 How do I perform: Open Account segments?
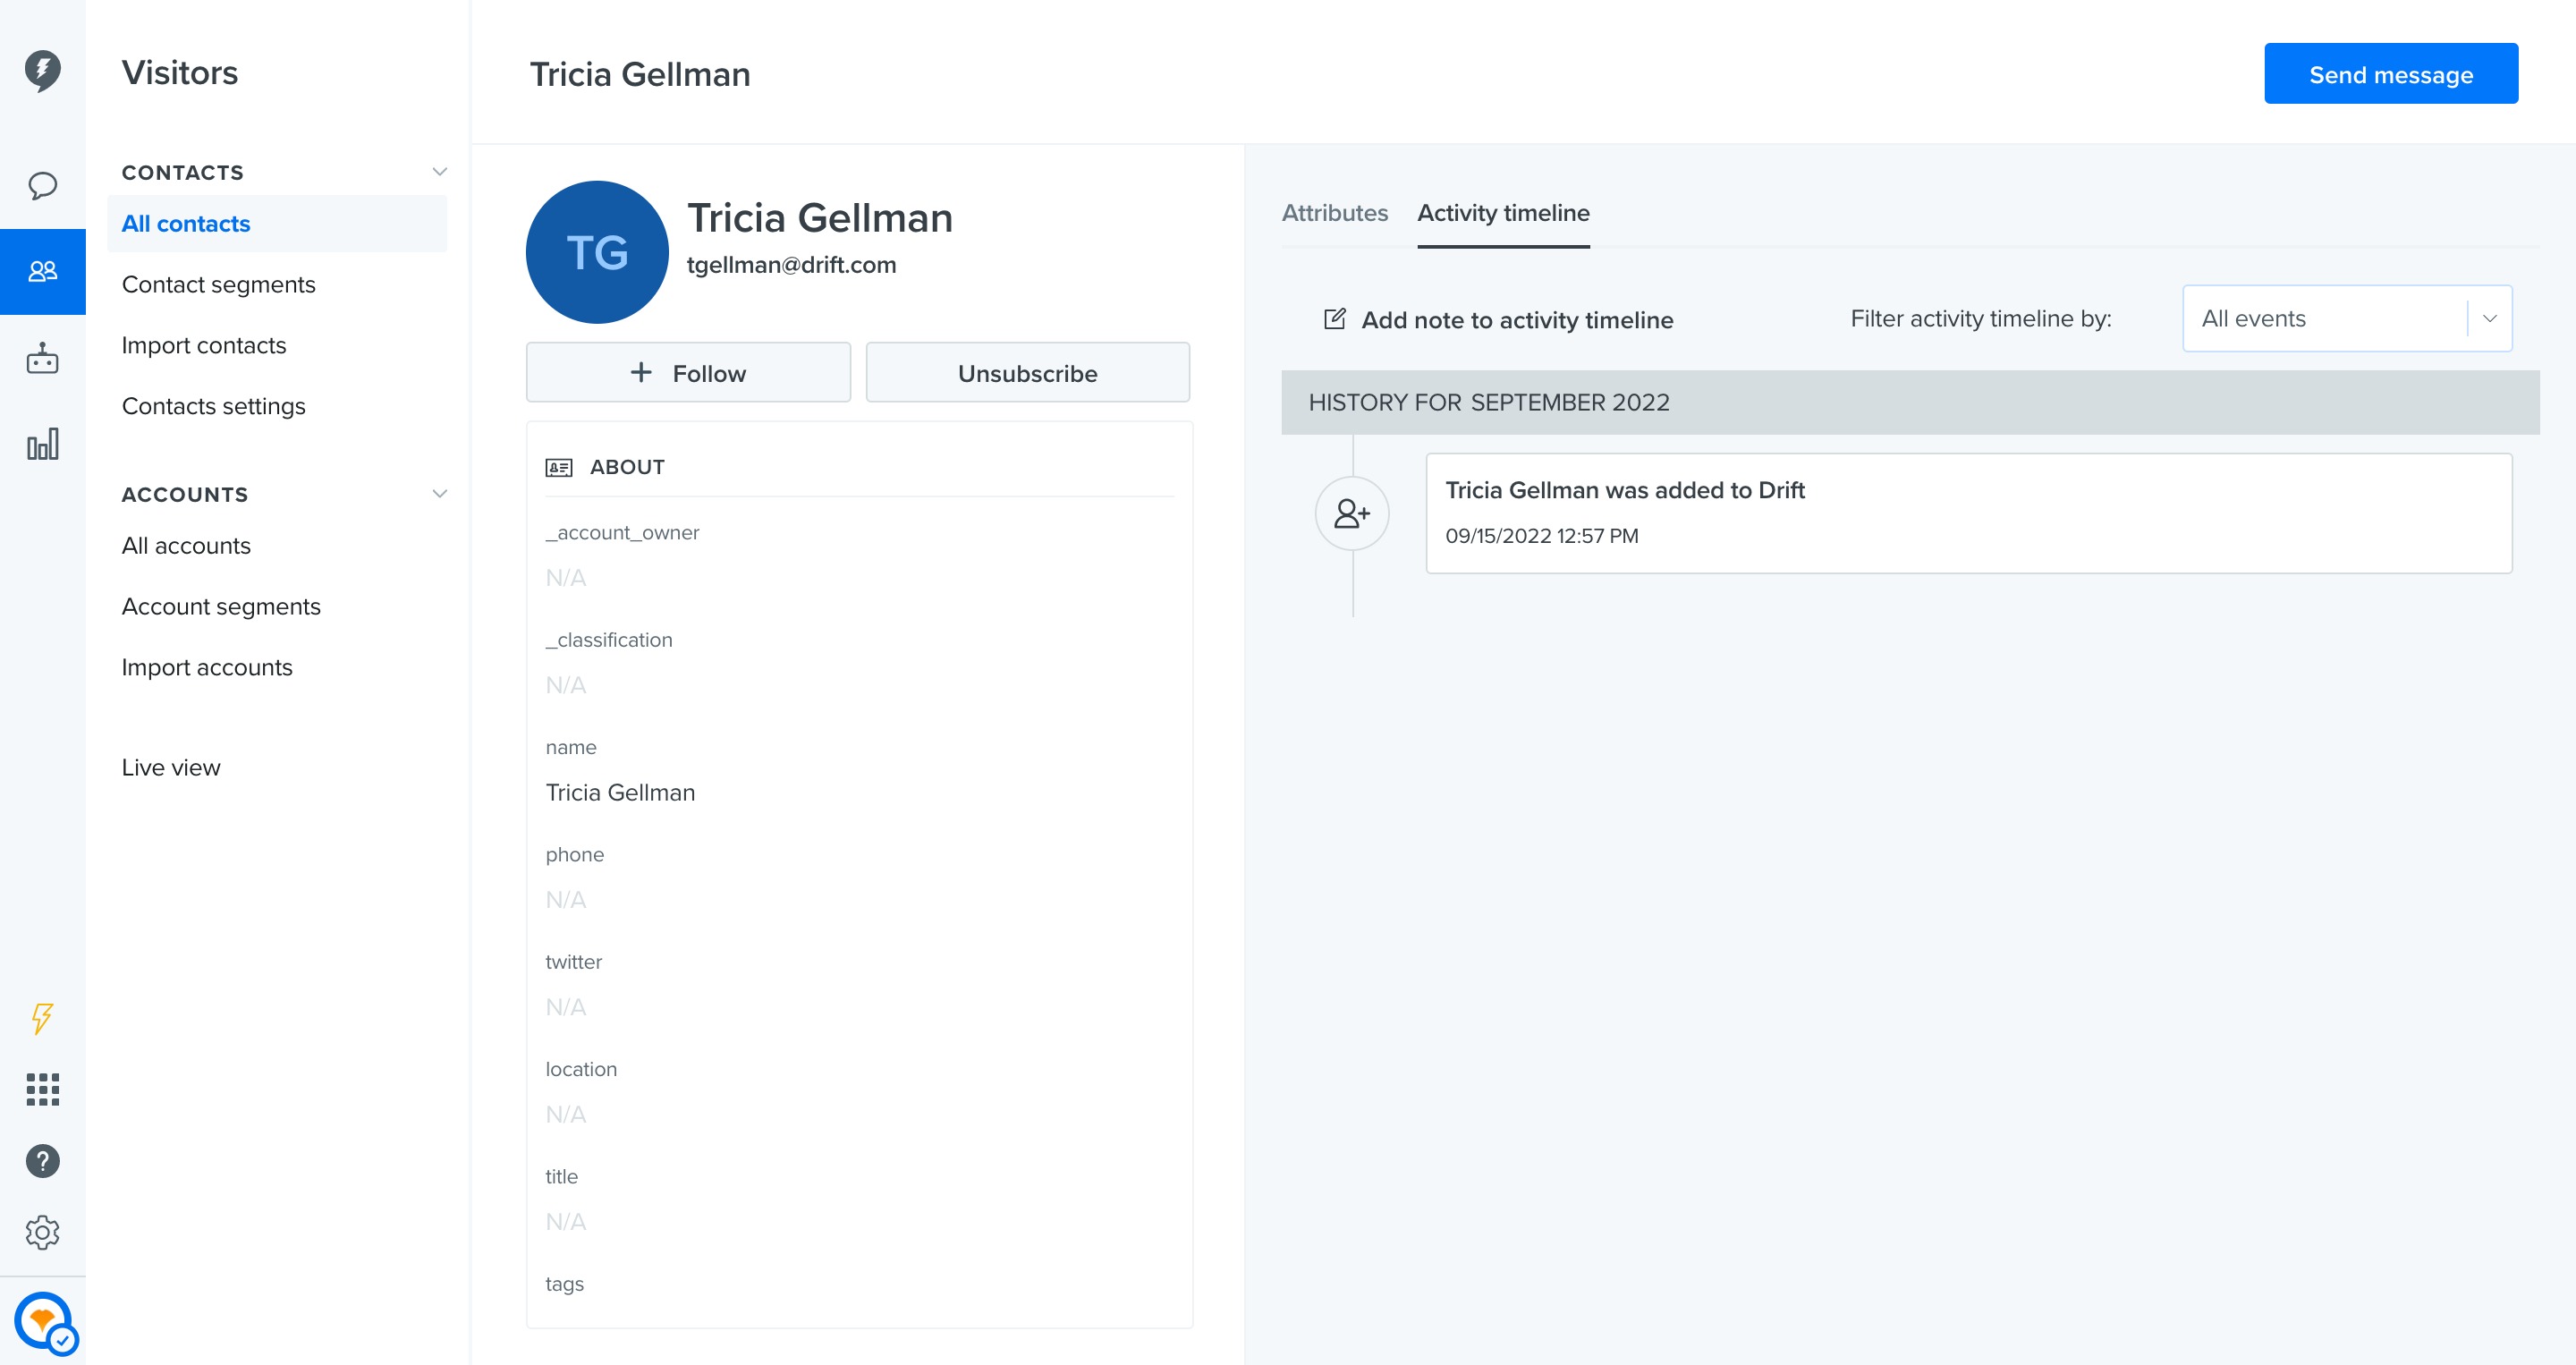(221, 607)
